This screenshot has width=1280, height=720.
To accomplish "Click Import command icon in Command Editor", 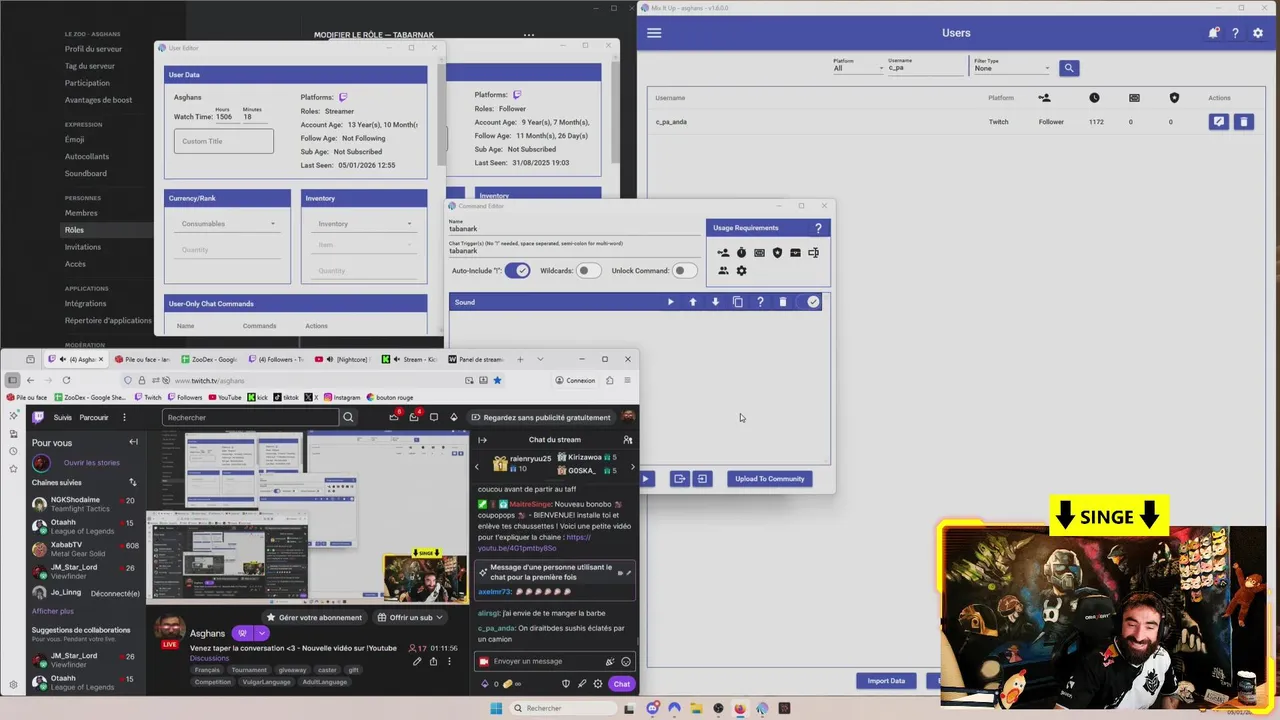I will 702,479.
